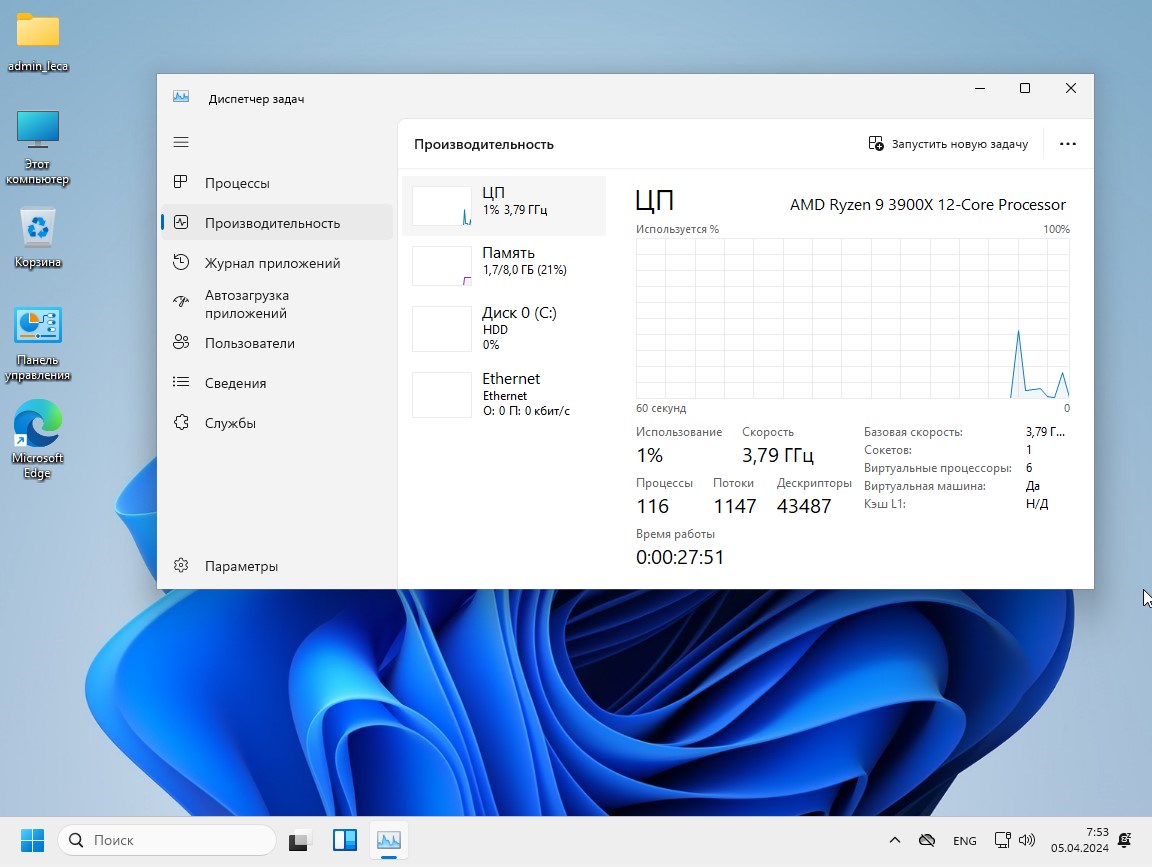Select the Память performance thumbnail
The height and width of the screenshot is (867, 1152).
[x=442, y=266]
